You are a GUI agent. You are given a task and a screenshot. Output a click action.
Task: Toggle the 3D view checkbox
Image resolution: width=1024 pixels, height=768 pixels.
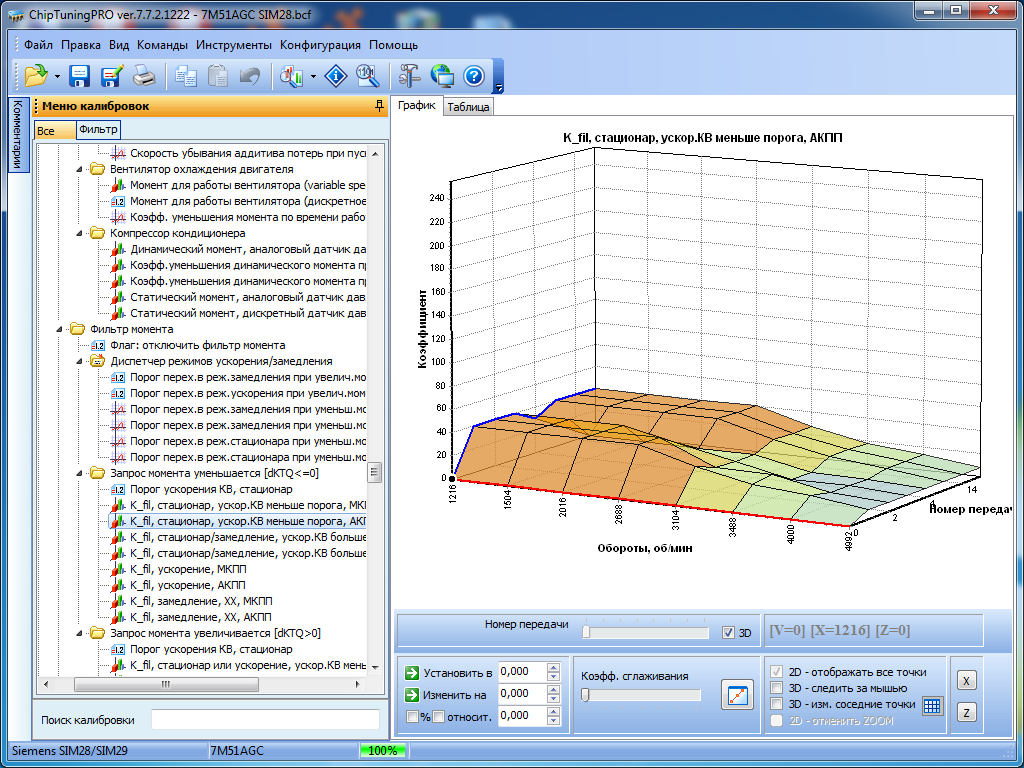click(x=728, y=632)
